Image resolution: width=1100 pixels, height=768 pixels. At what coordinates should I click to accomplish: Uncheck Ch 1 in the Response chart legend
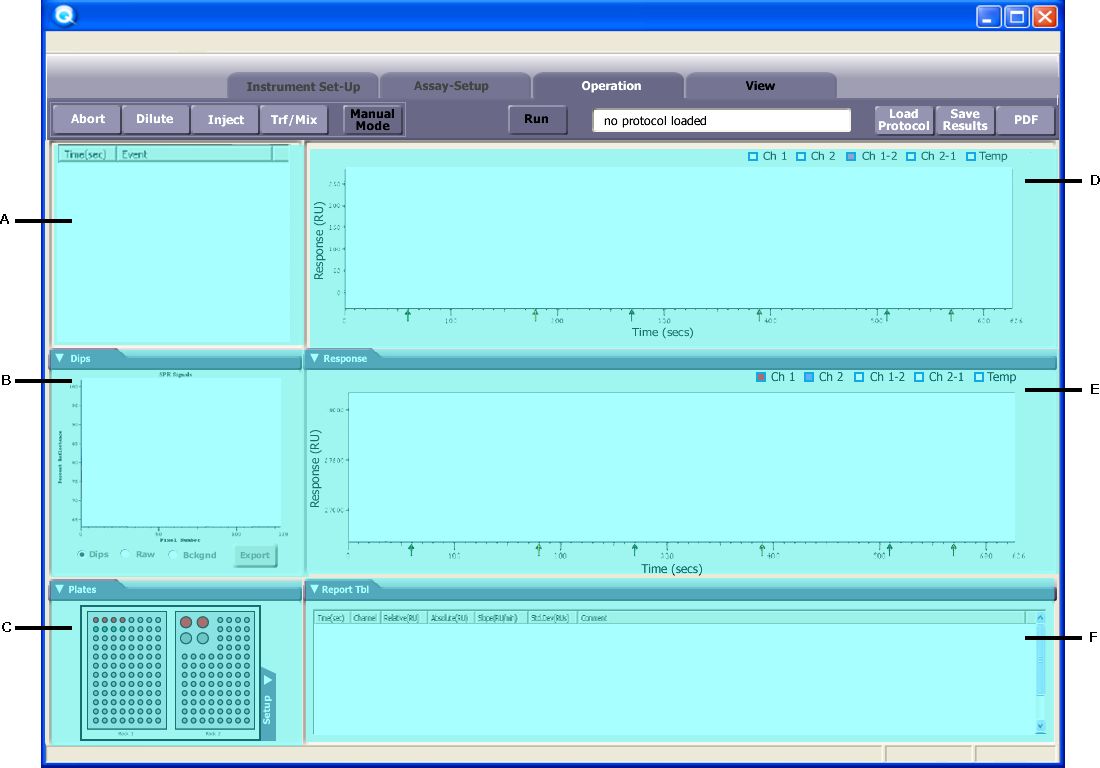point(760,377)
